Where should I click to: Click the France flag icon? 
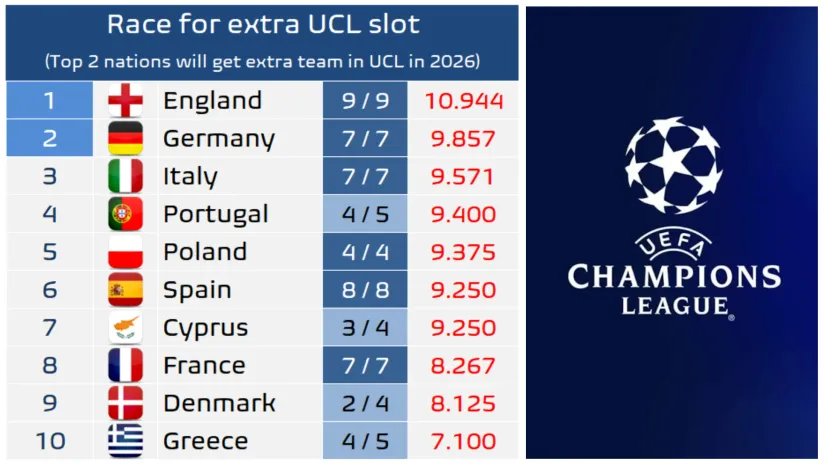[x=126, y=365]
